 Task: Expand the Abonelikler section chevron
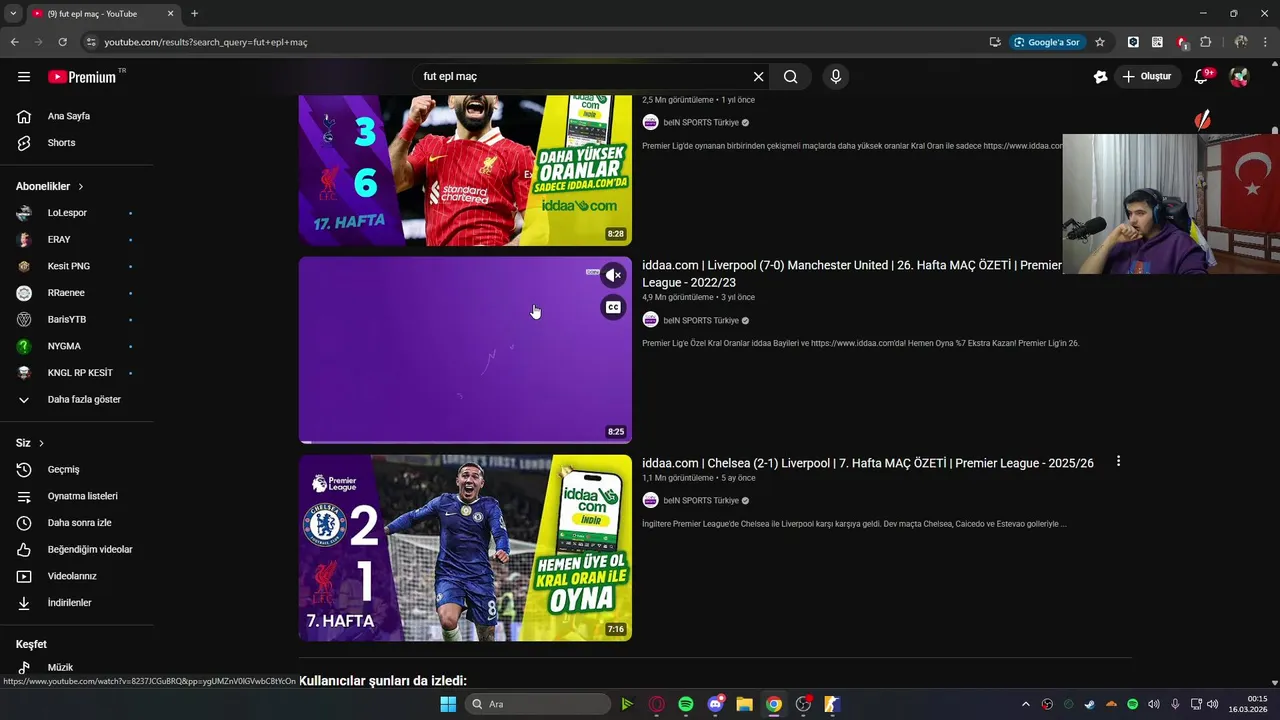pos(81,187)
